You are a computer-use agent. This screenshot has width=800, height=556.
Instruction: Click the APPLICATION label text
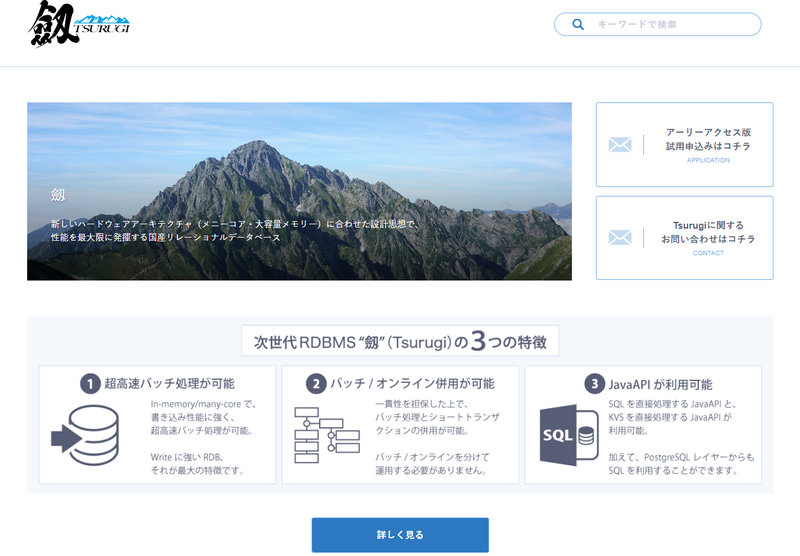coord(708,160)
